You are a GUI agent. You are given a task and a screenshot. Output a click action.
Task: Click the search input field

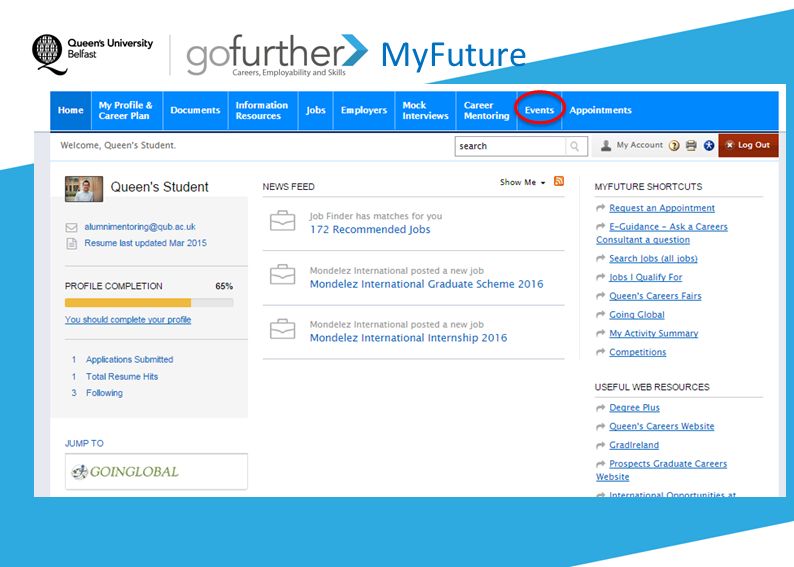coord(510,146)
